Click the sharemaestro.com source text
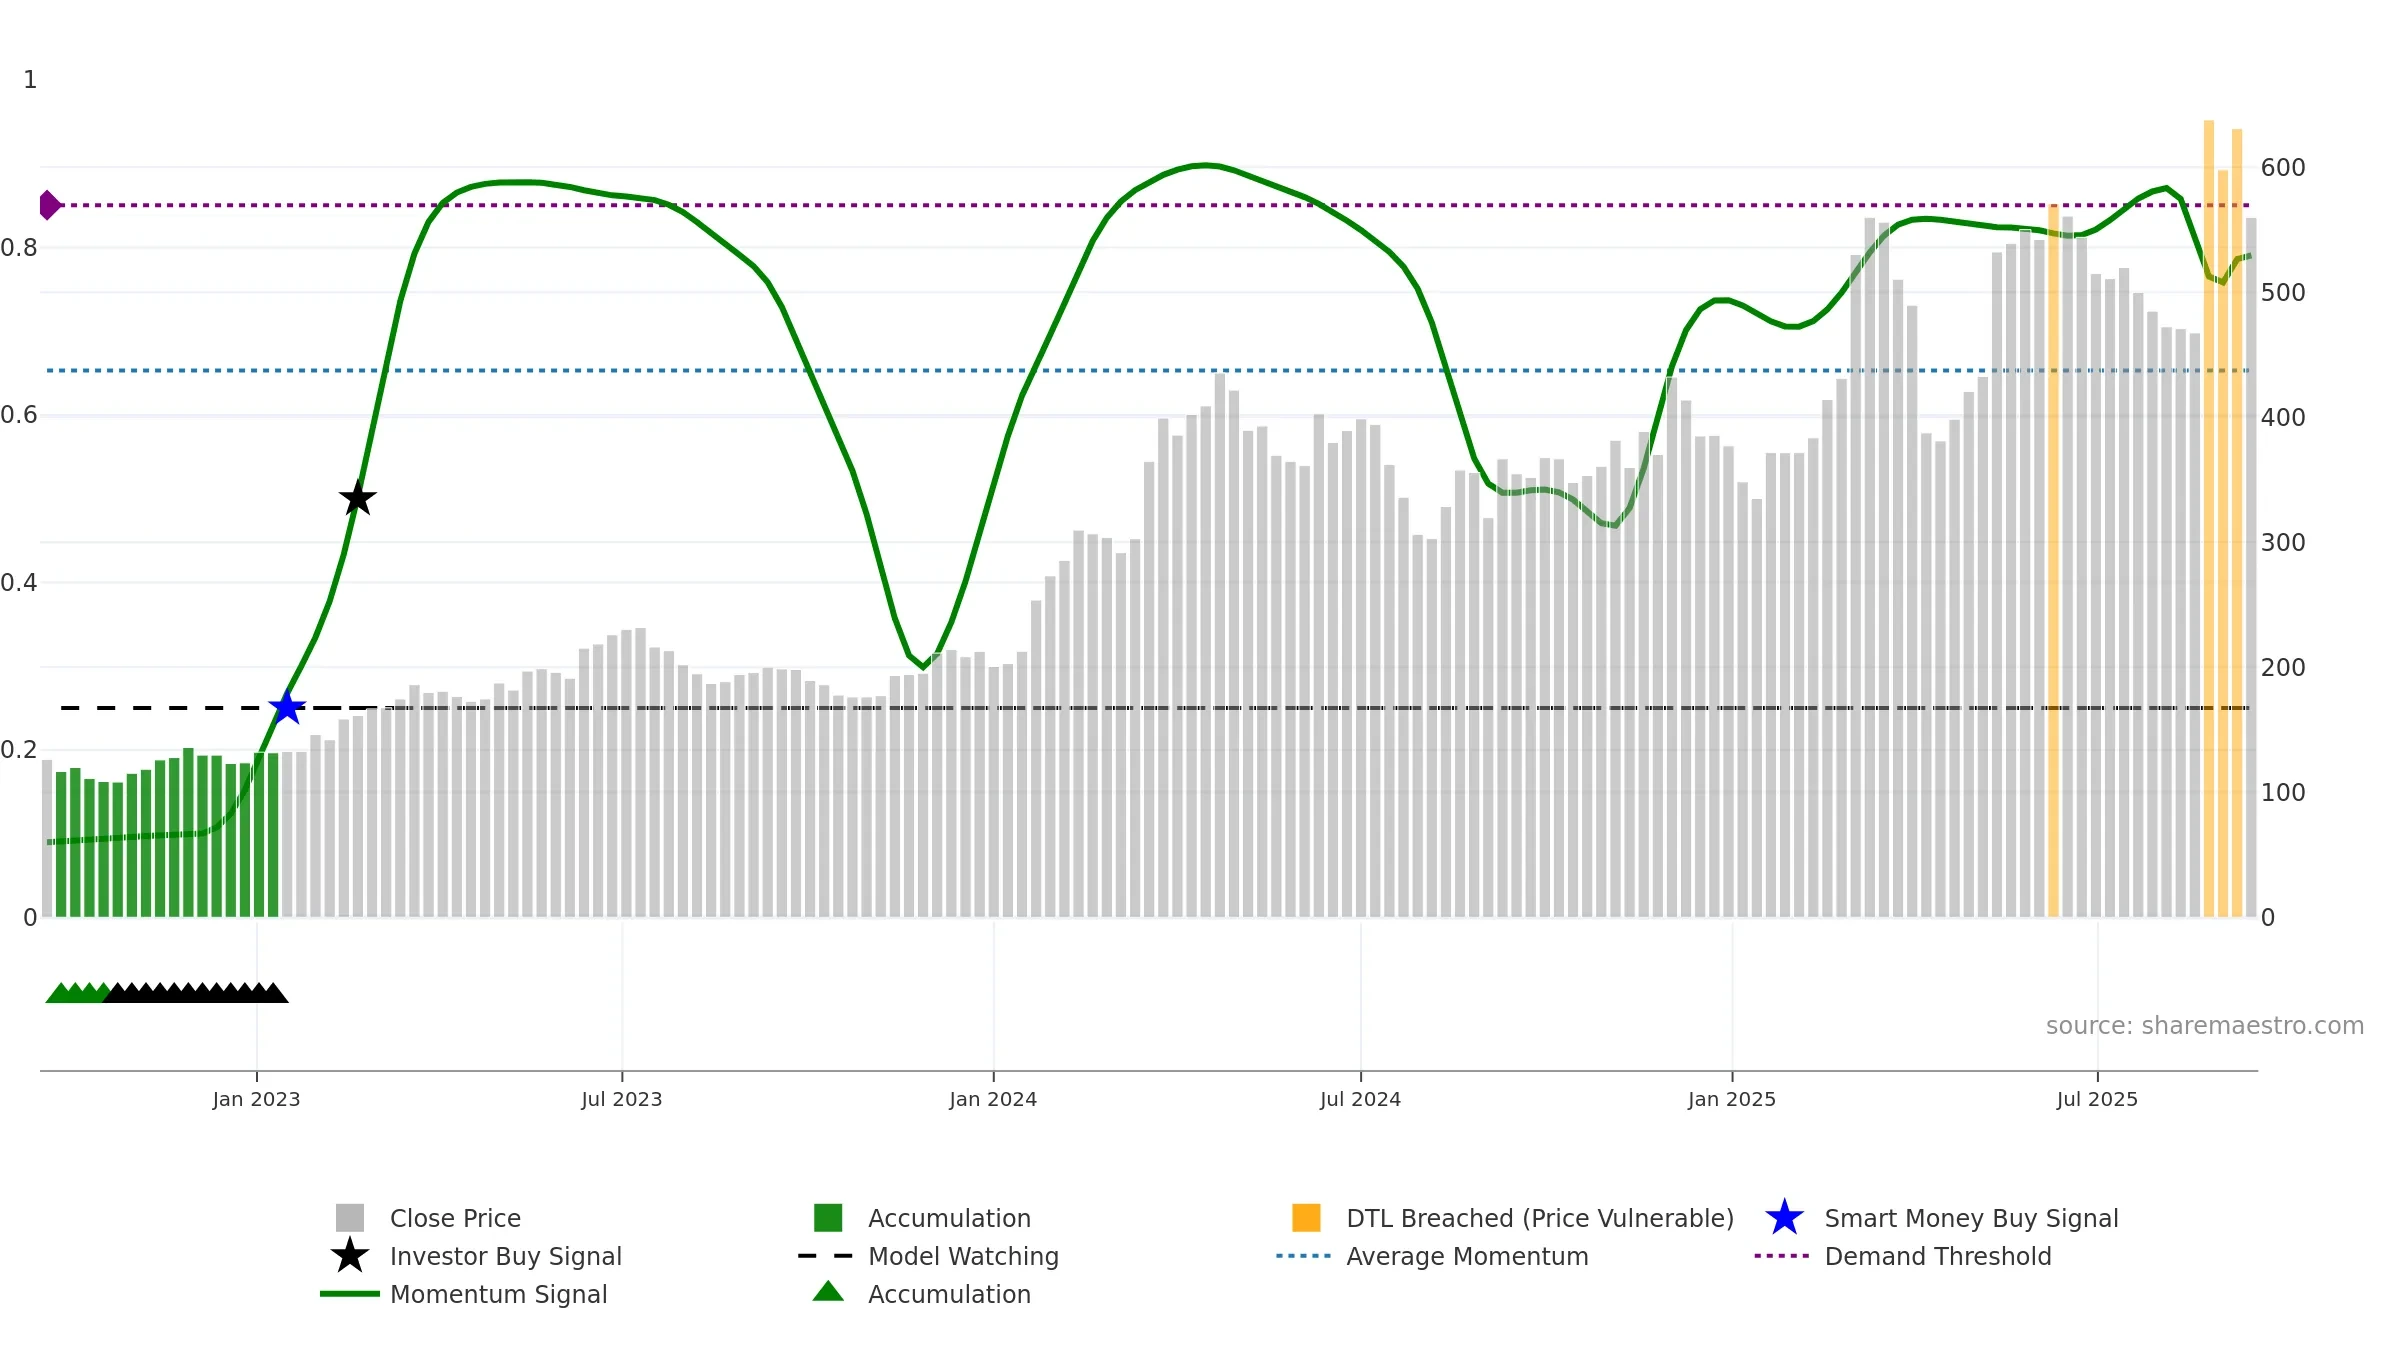Viewport: 2400px width, 1350px height. [x=2205, y=1026]
